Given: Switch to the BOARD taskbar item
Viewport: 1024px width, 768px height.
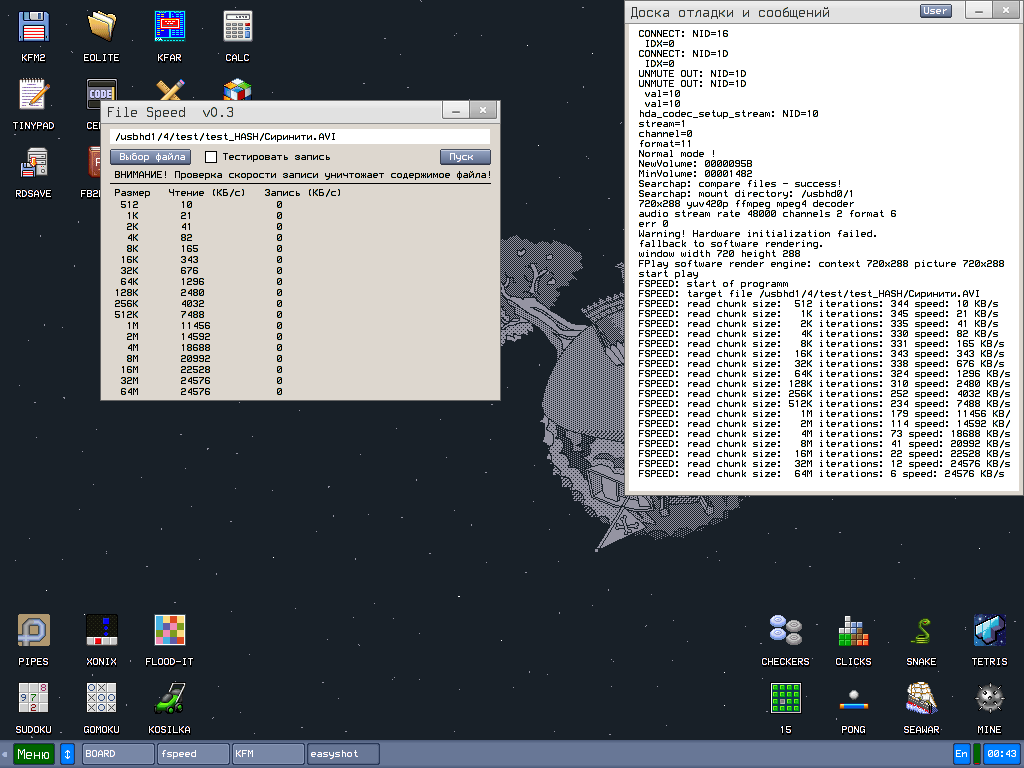Looking at the screenshot, I should click(x=118, y=753).
